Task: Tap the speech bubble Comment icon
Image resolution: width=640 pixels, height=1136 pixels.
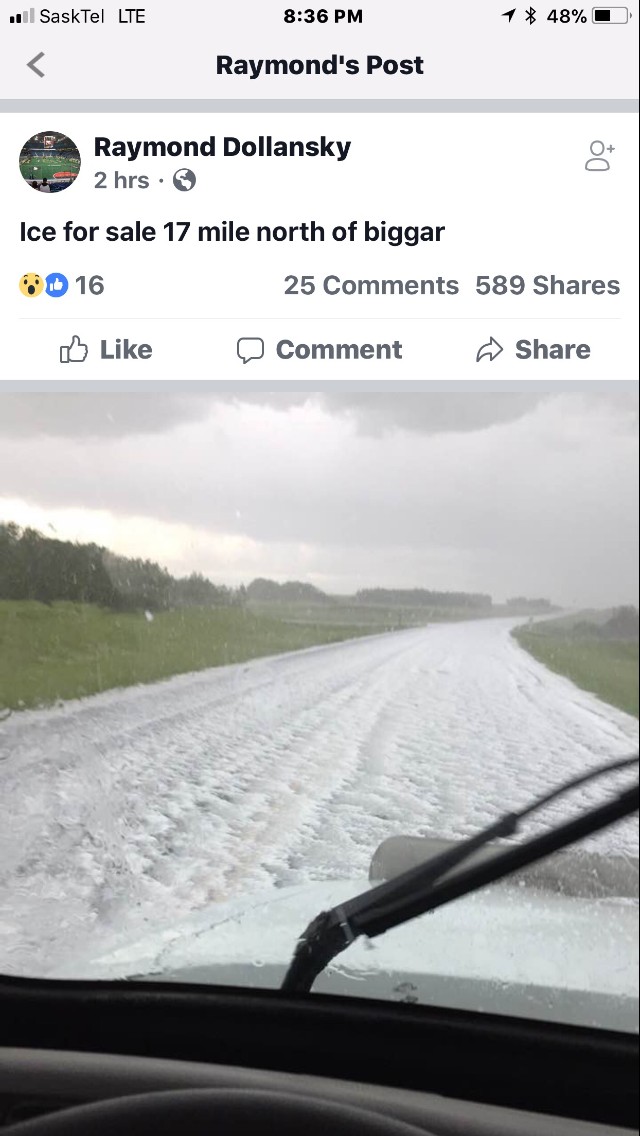Action: pyautogui.click(x=250, y=350)
